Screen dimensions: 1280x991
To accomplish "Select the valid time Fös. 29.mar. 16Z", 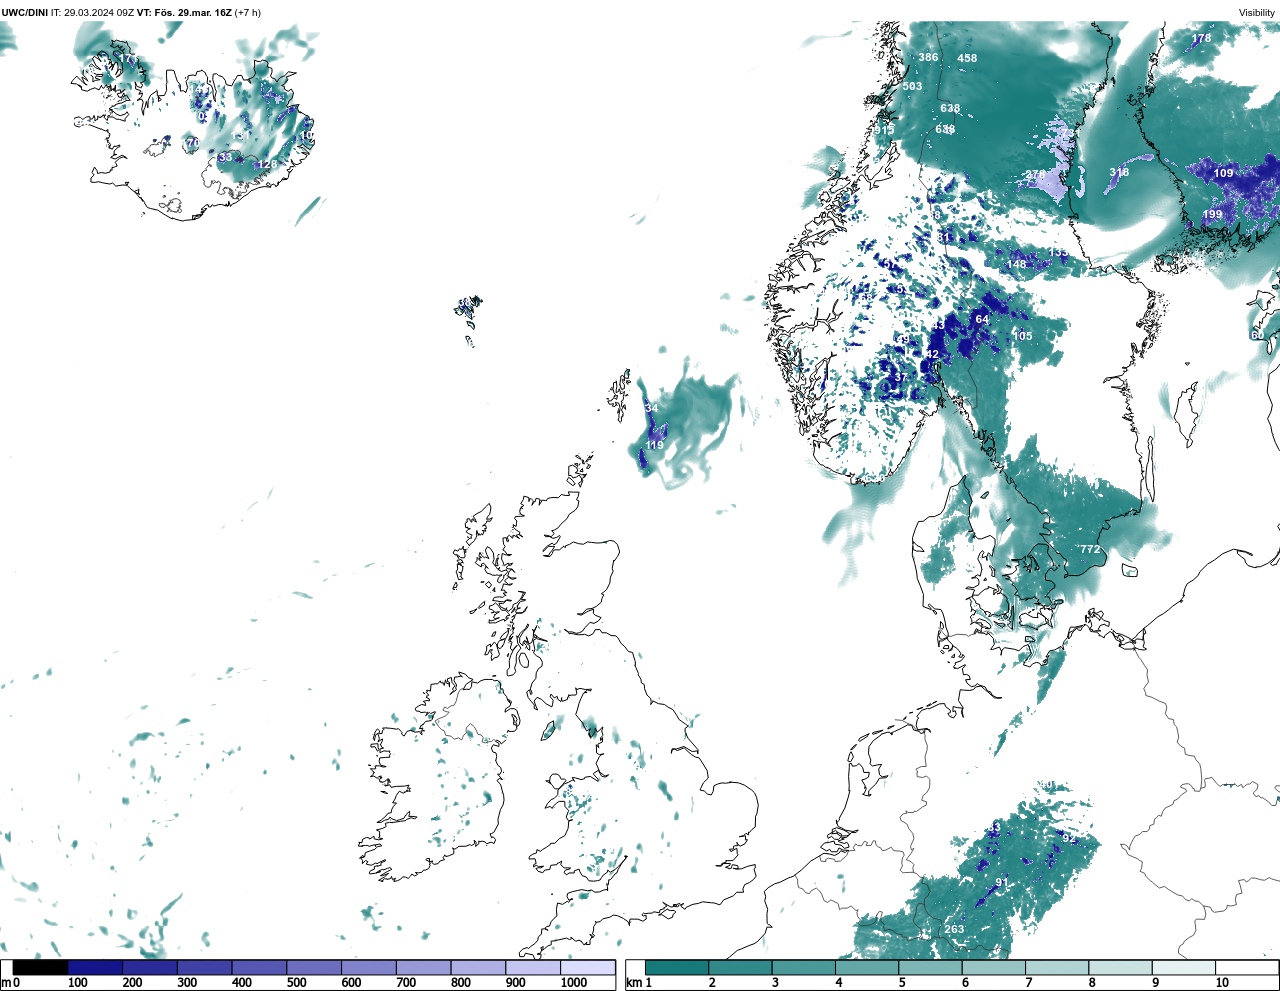I will [194, 12].
